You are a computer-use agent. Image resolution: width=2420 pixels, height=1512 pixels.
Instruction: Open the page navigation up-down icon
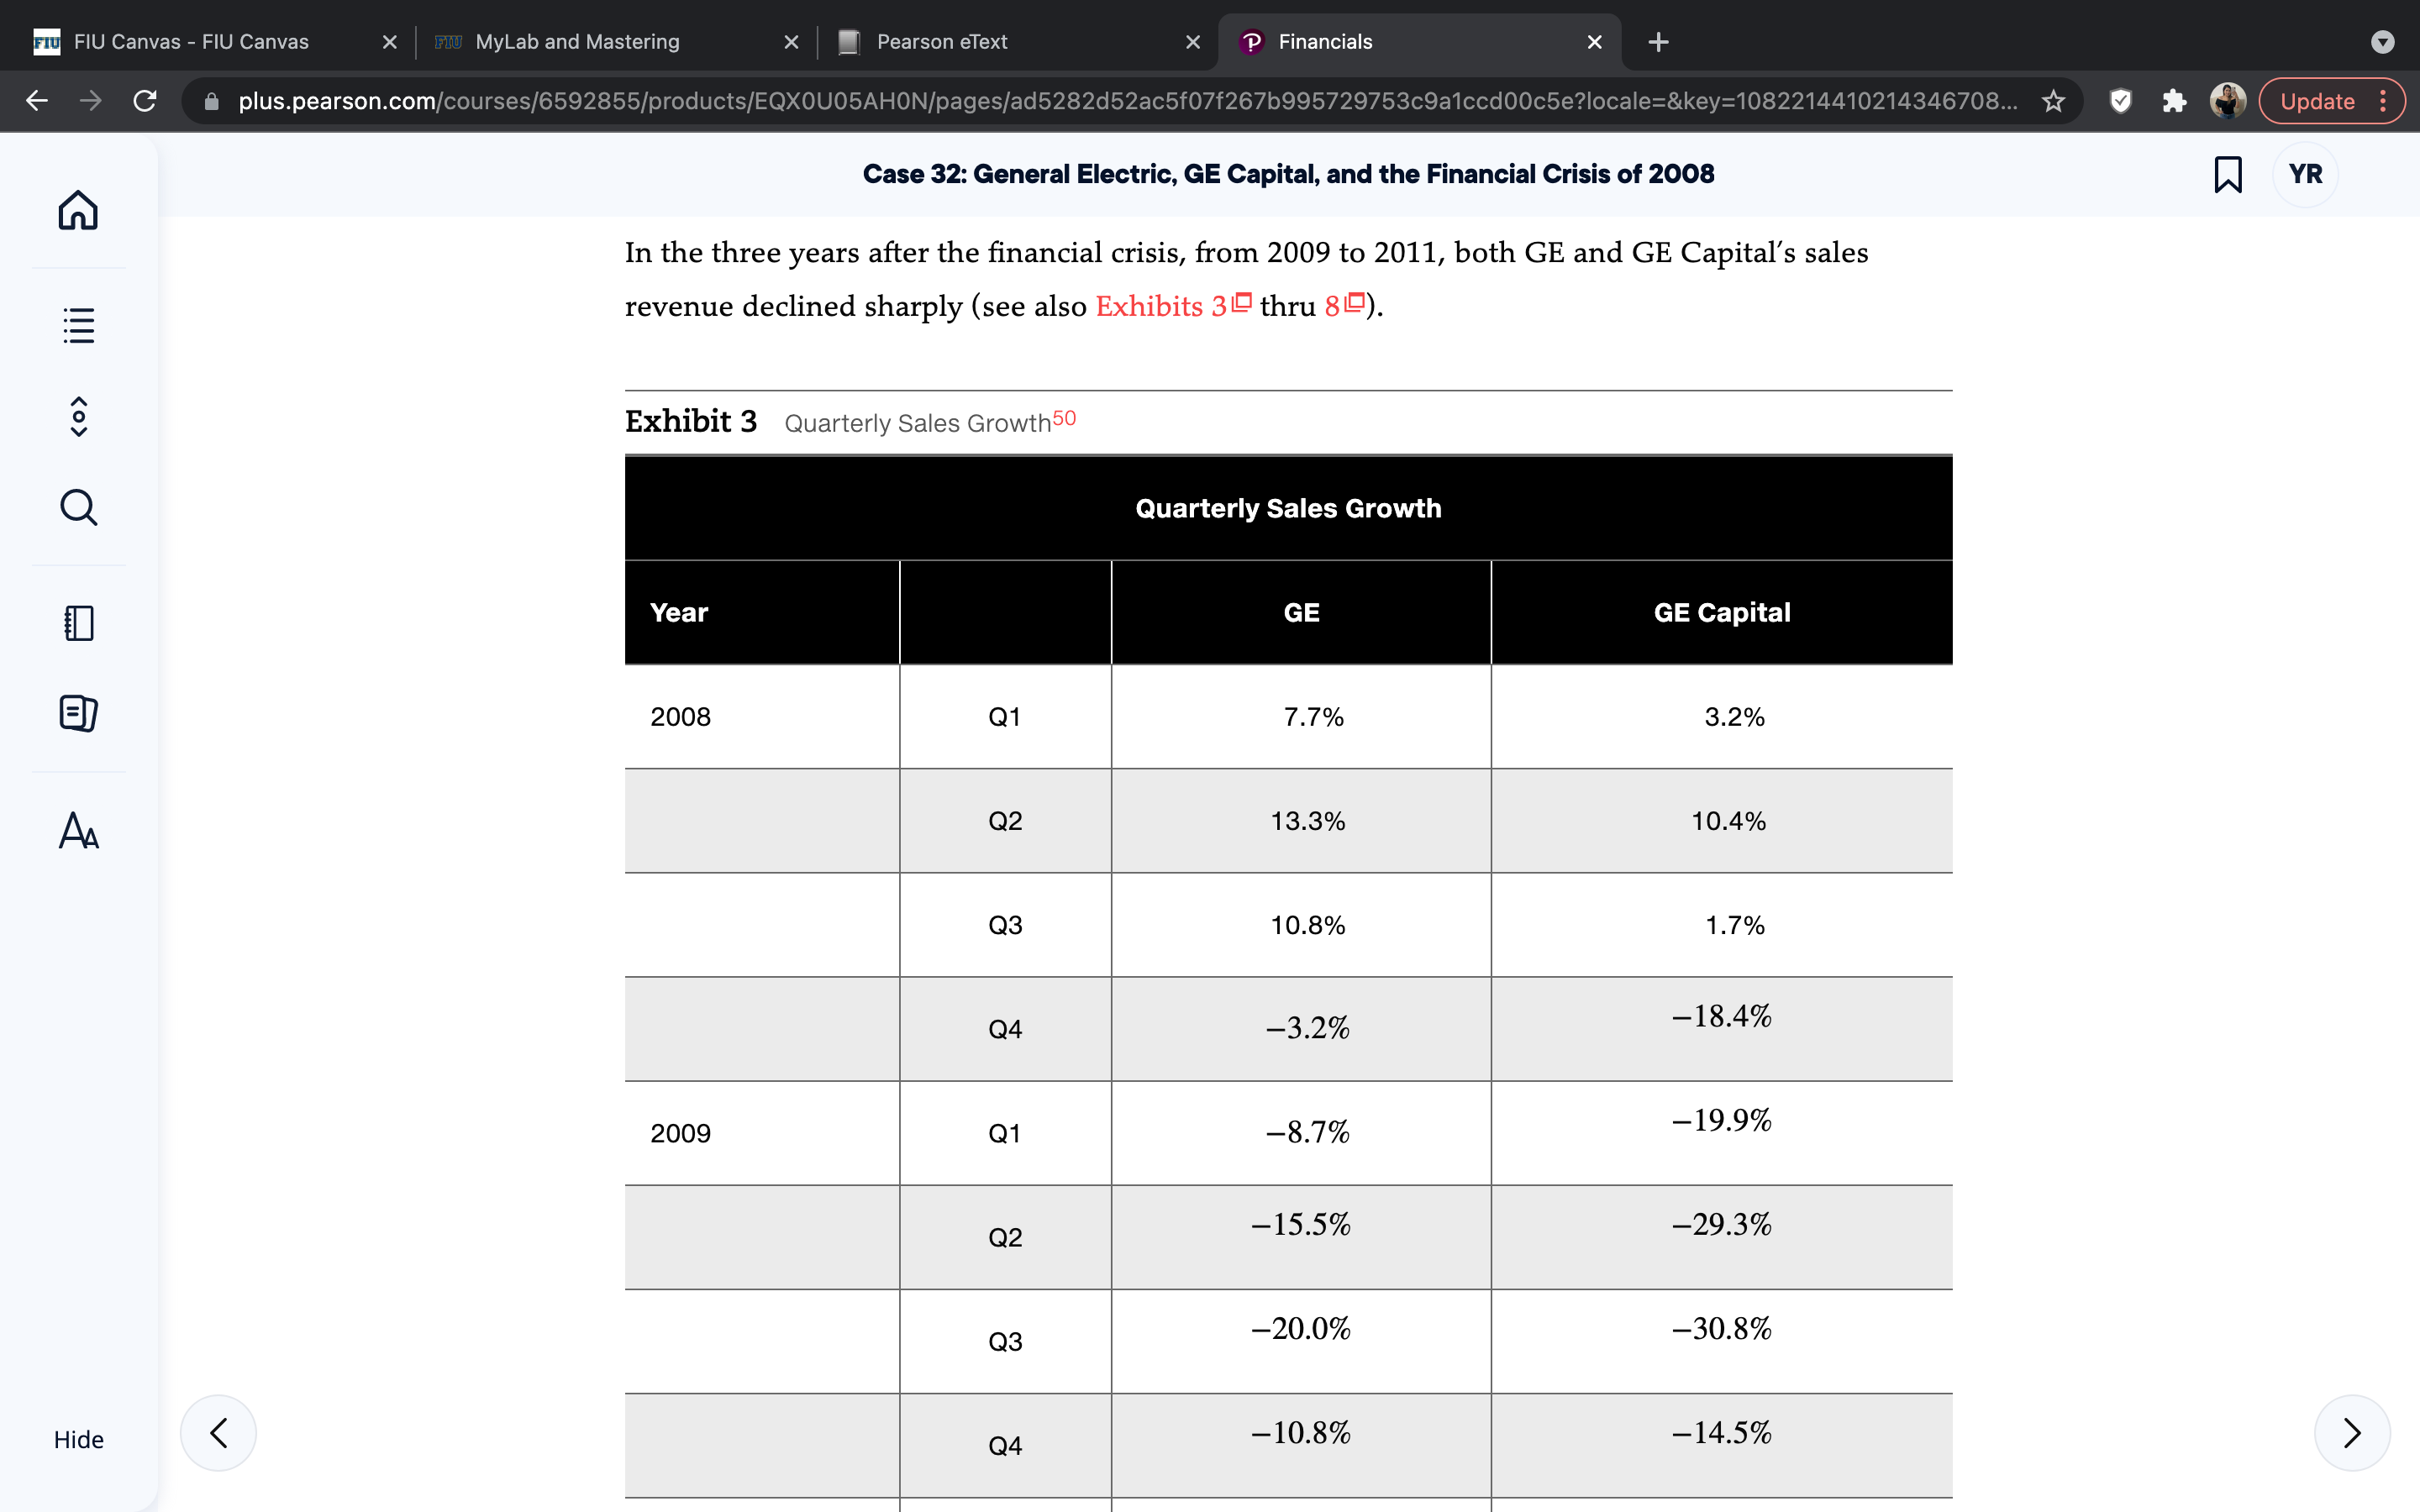tap(78, 416)
